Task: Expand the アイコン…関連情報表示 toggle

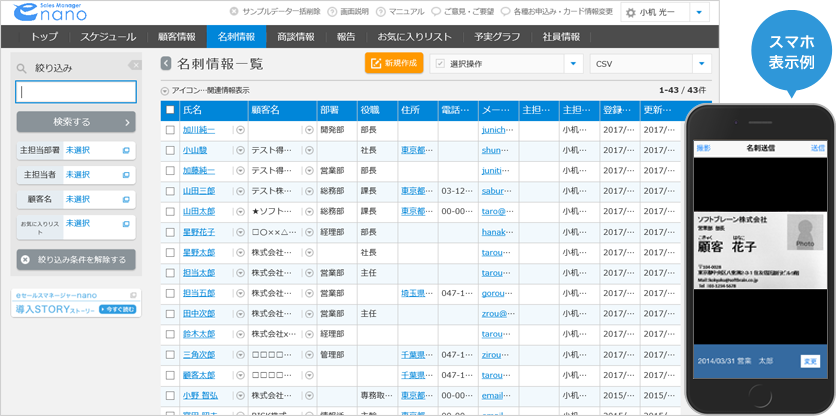Action: [x=165, y=91]
